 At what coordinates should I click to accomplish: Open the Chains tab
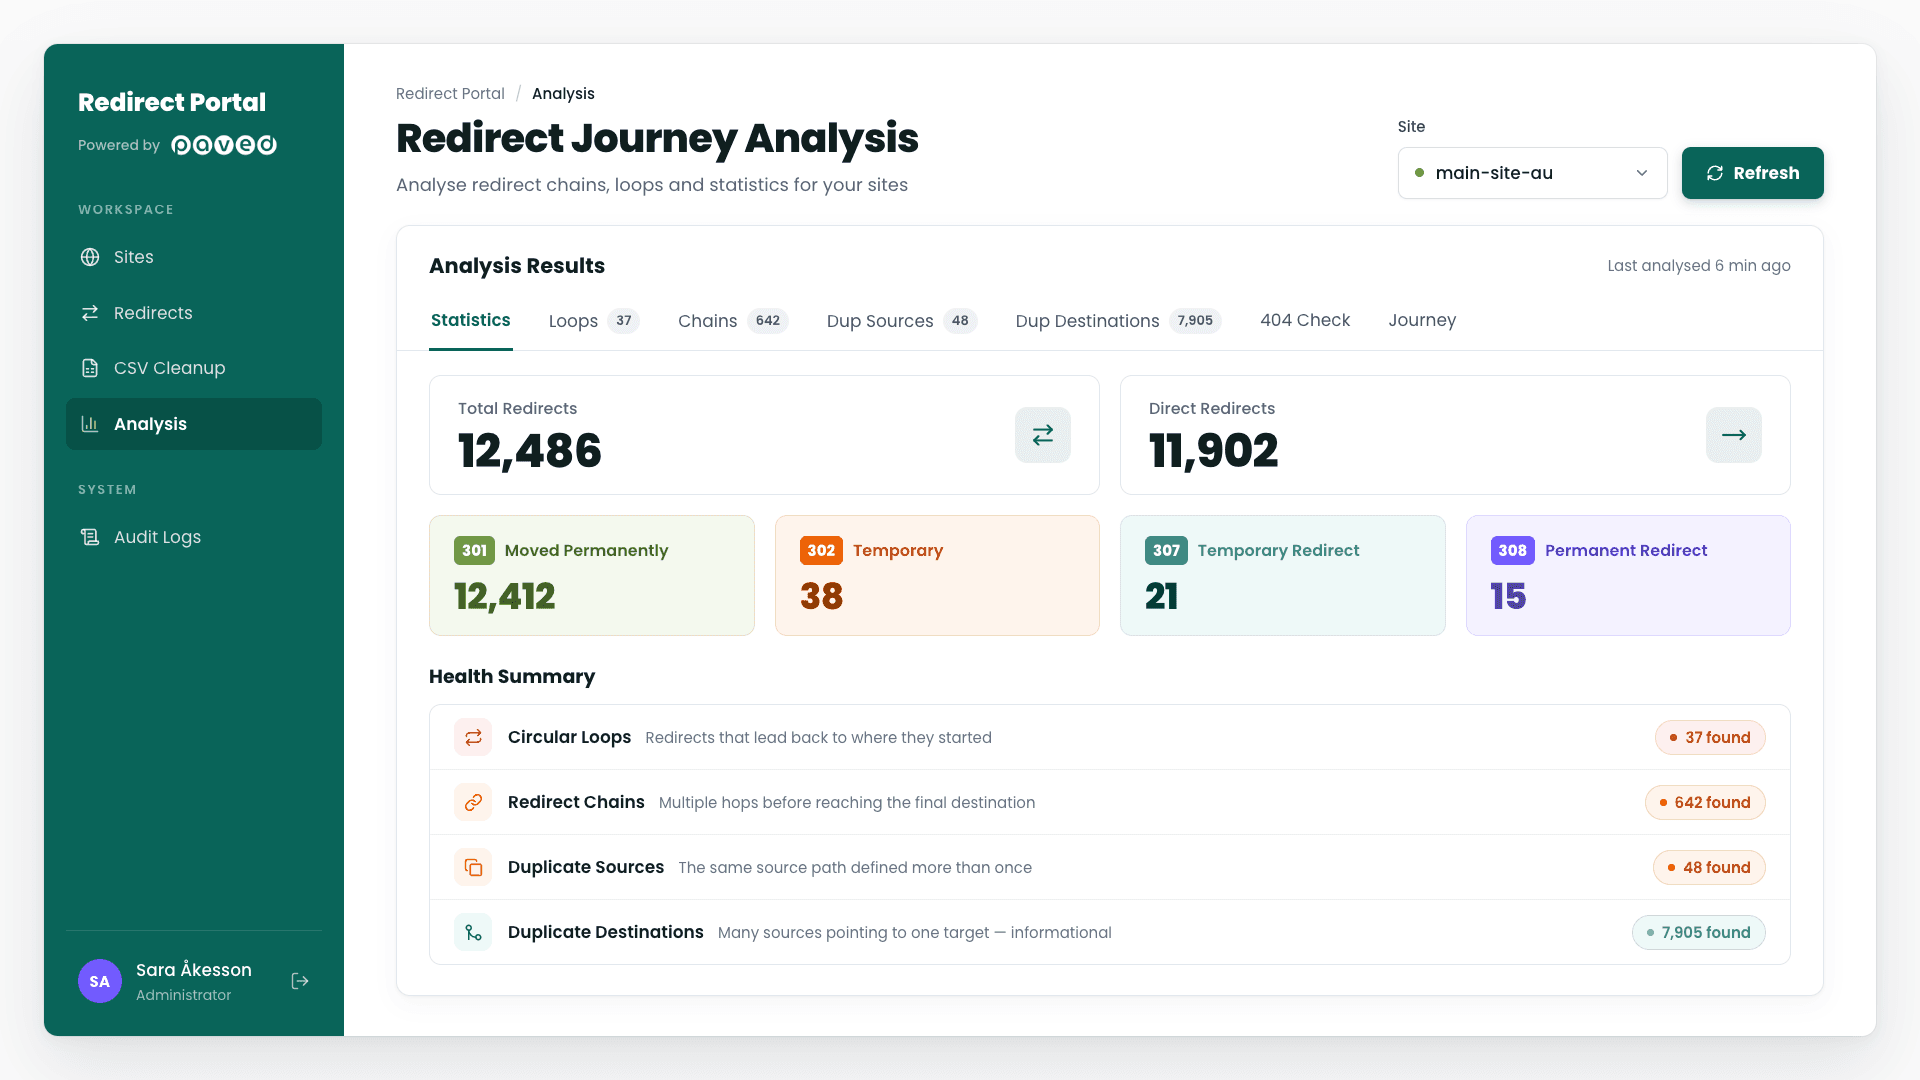[733, 321]
